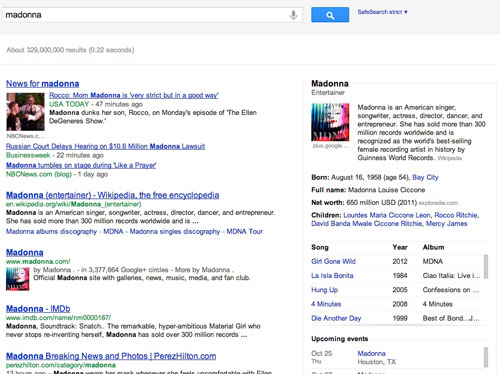
Task: Click the Ciao Italia: Live album cell
Action: click(451, 276)
